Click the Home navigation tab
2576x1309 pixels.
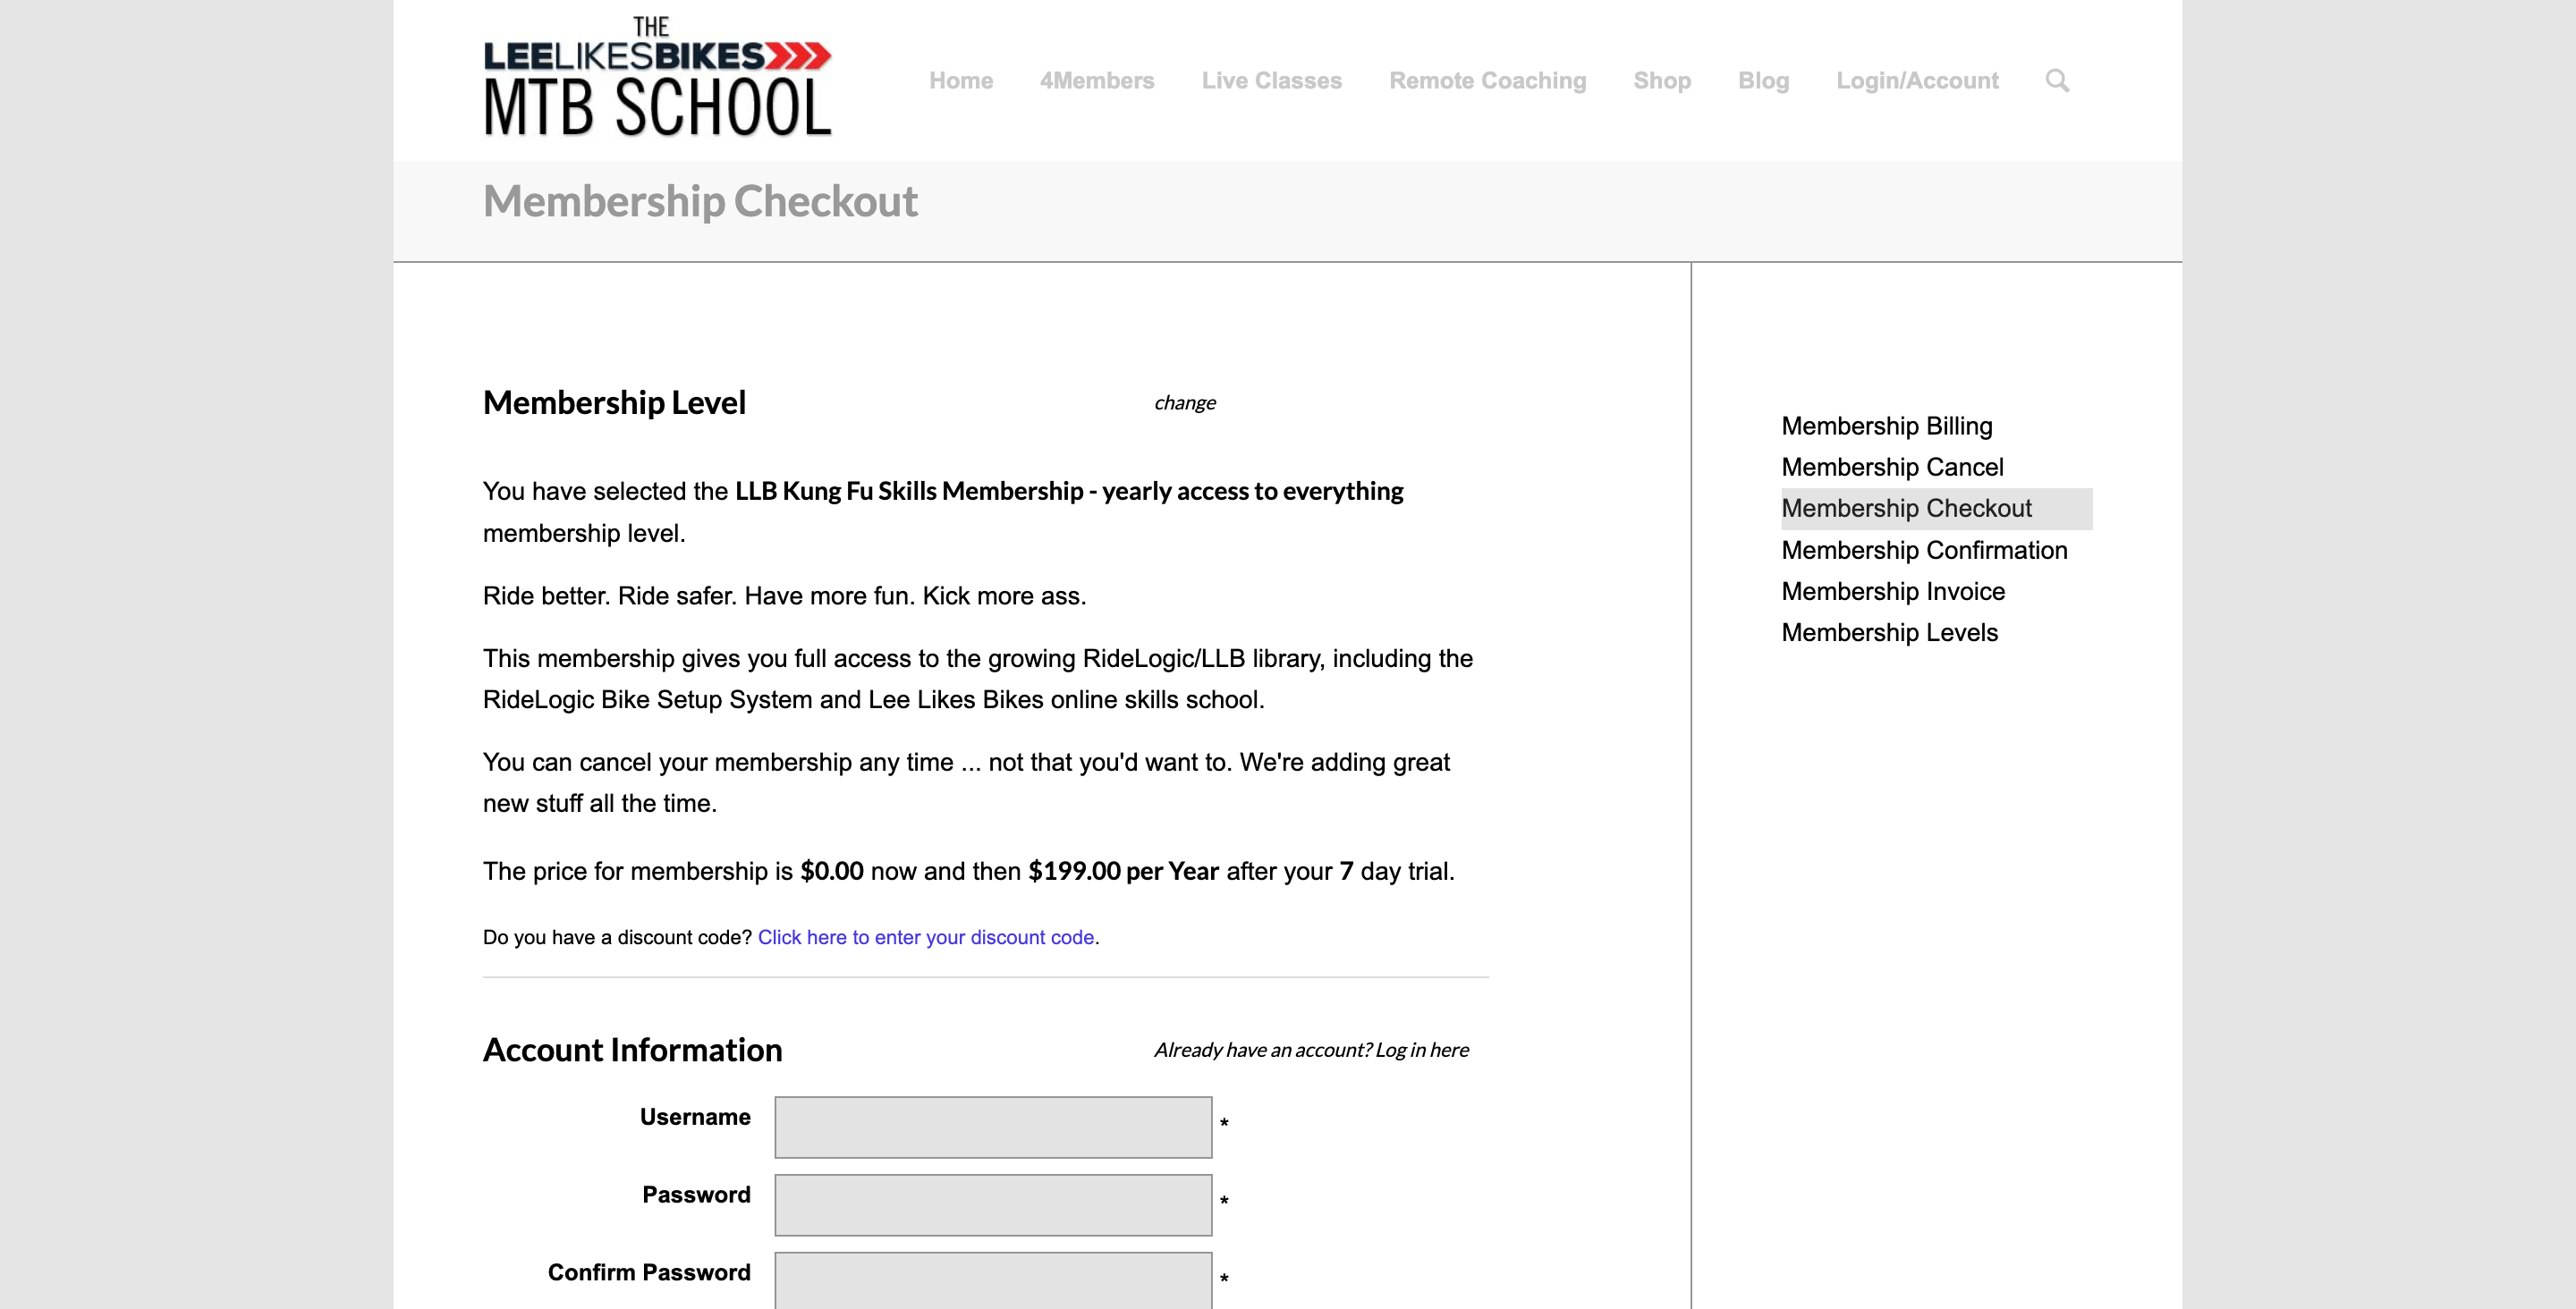coord(962,80)
